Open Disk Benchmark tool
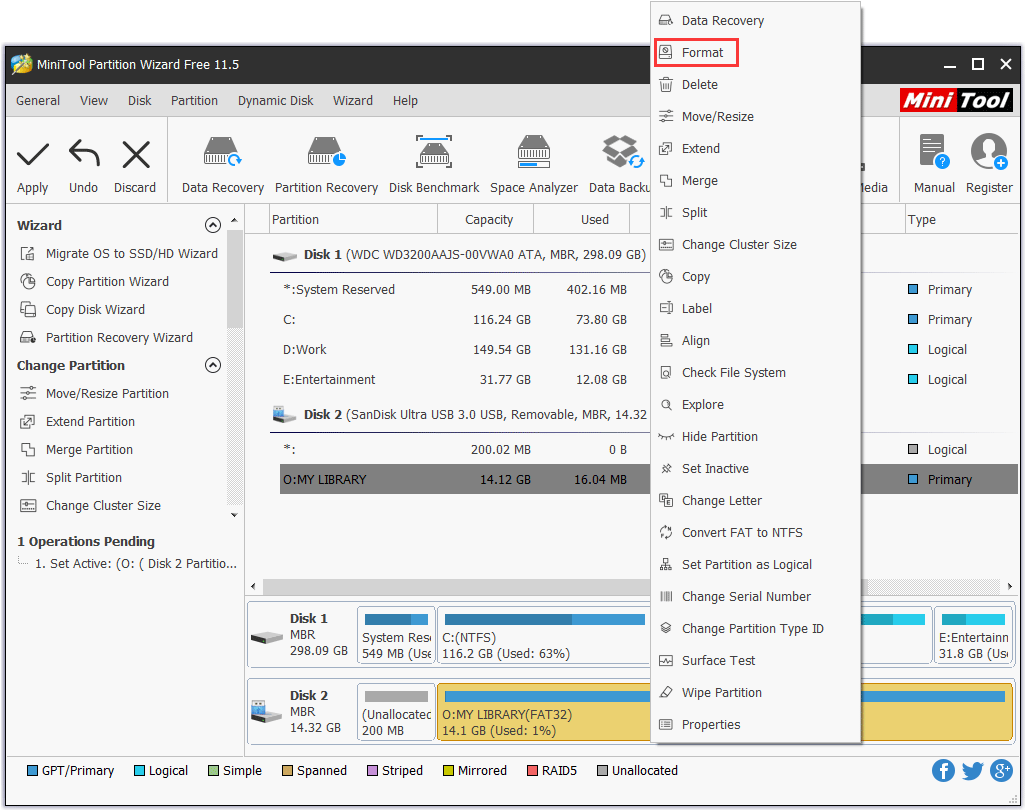Viewport: 1026px width, 810px height. (x=434, y=165)
